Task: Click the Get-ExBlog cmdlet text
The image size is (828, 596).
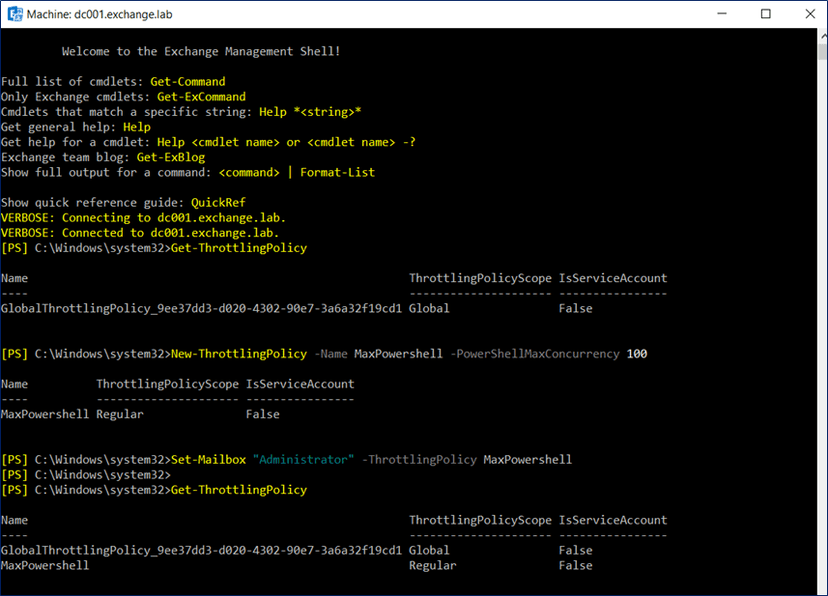Action: coord(164,157)
